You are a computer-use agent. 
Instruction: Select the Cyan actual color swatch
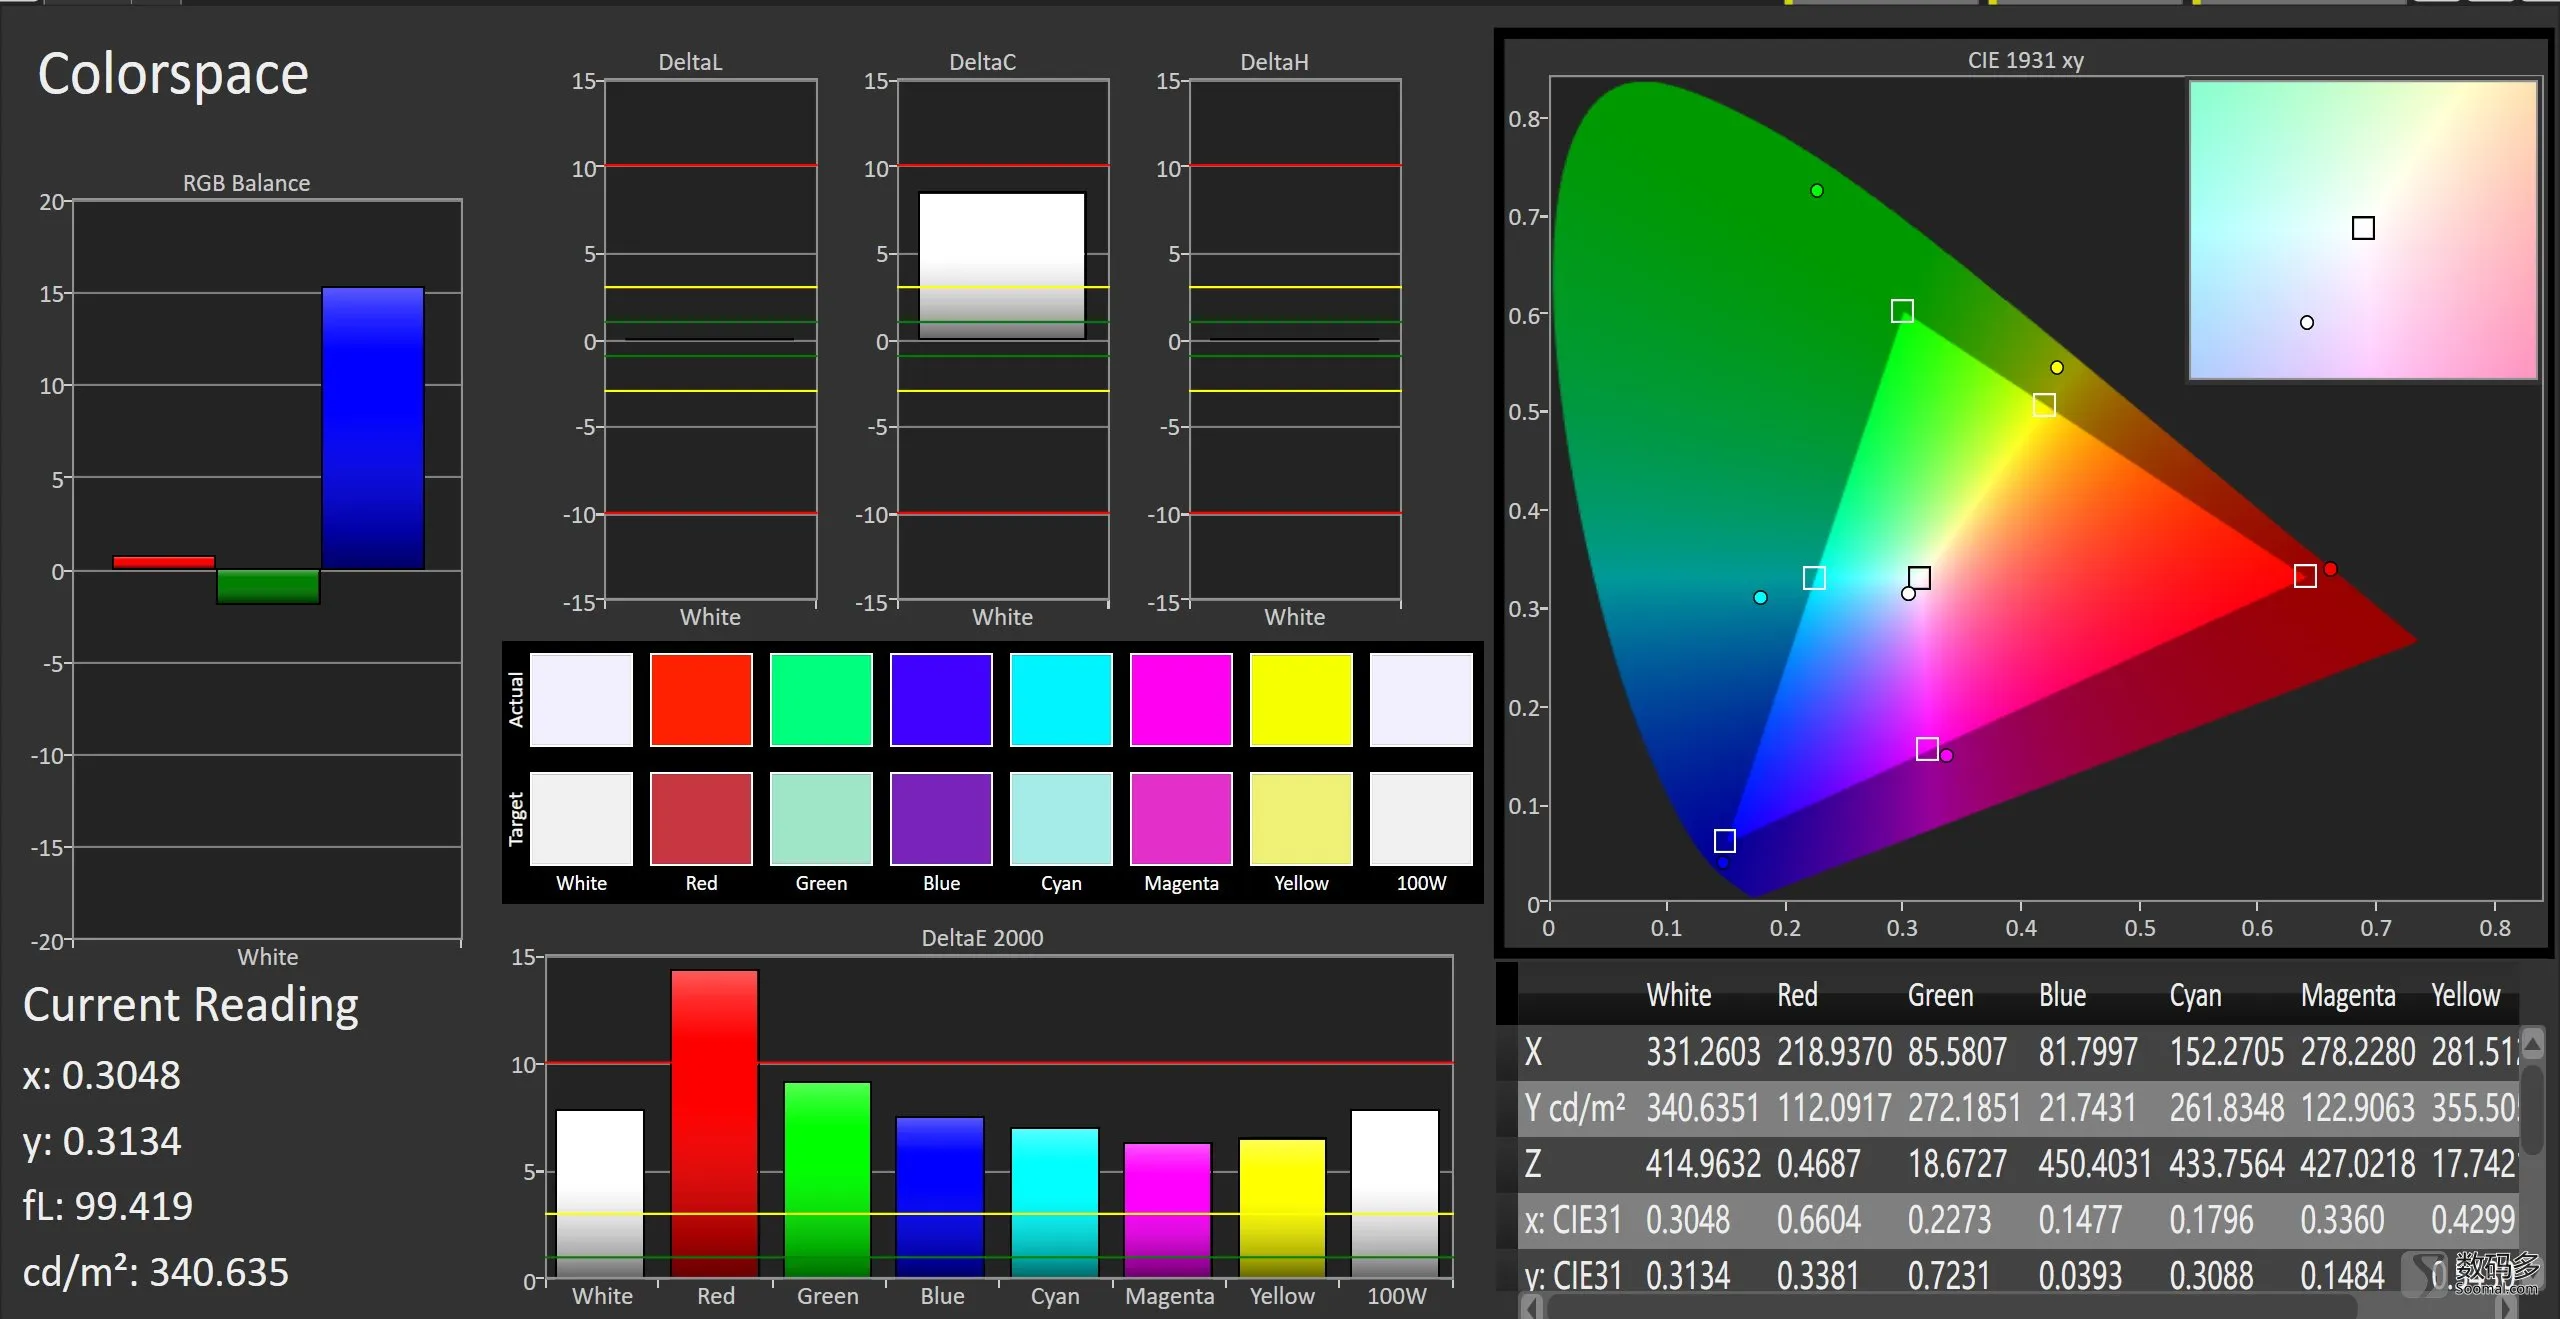click(x=1061, y=700)
